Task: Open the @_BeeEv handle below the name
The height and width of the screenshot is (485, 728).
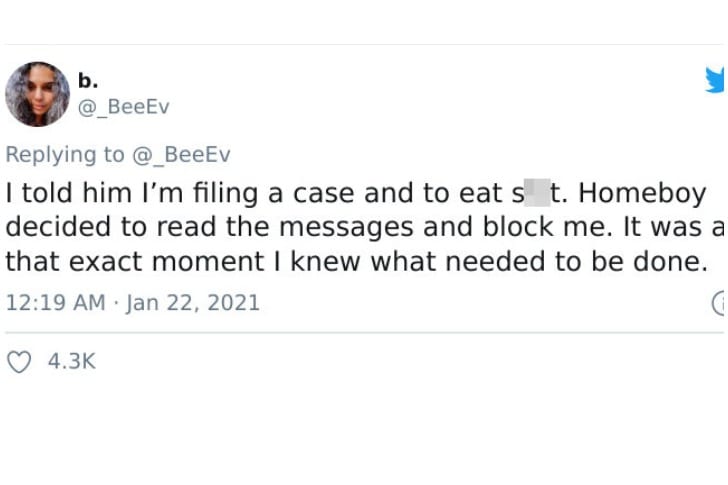Action: coord(124,107)
